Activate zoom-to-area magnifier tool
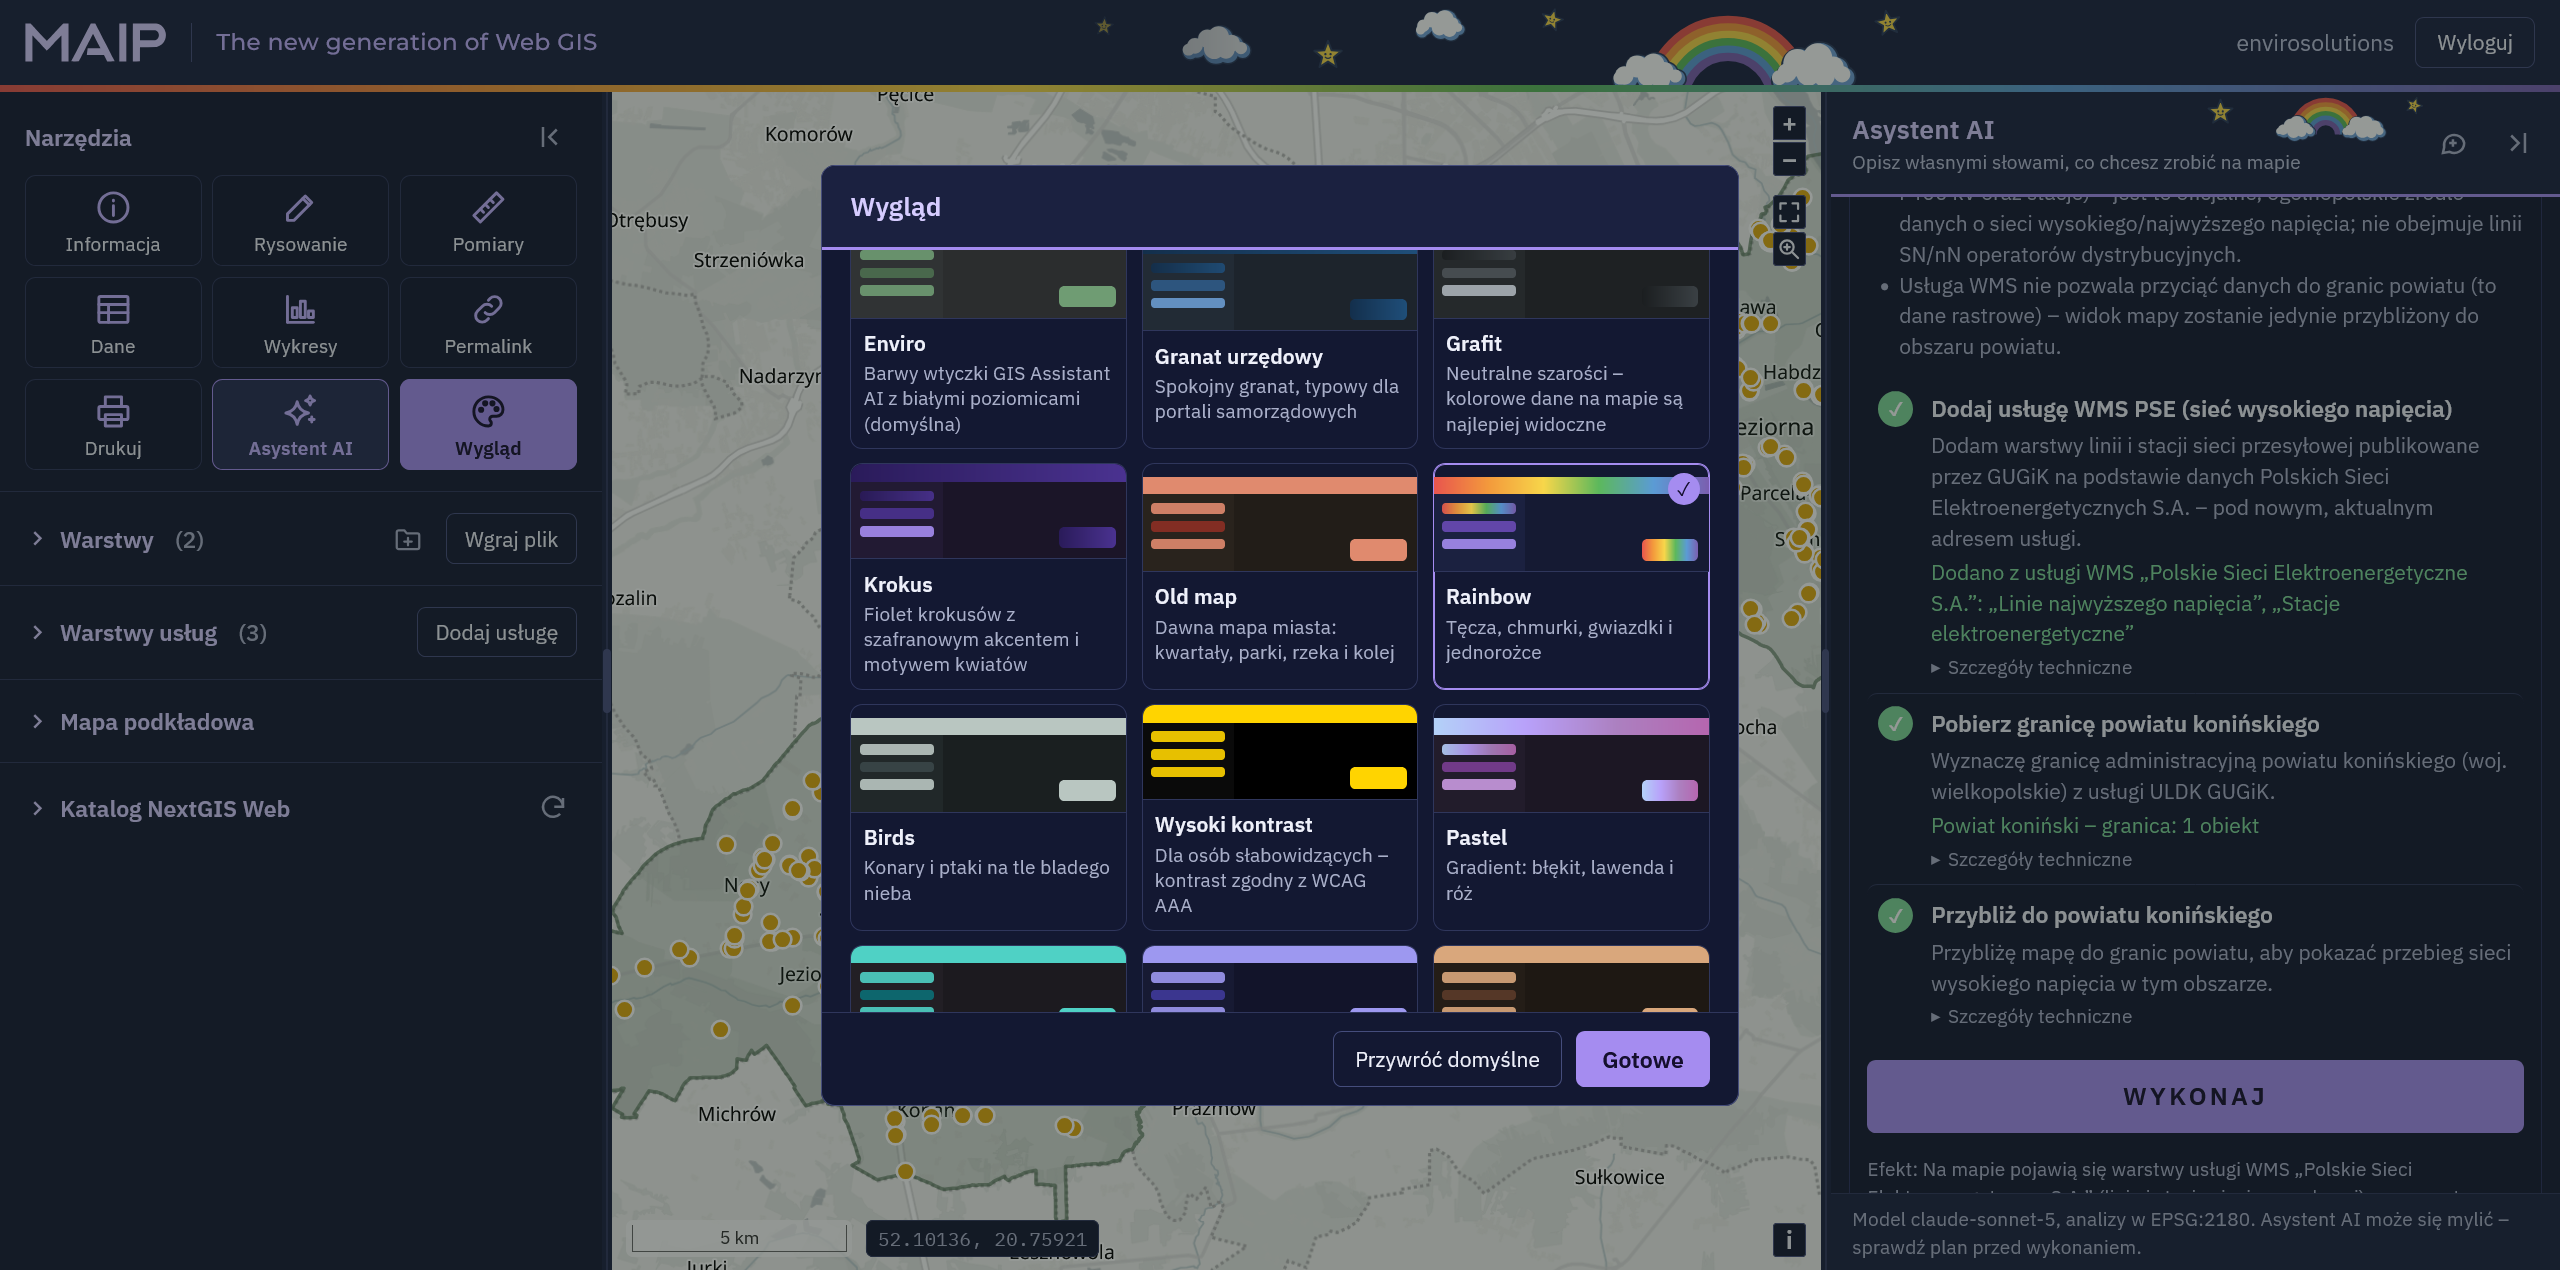This screenshot has height=1270, width=2560. (x=1789, y=249)
